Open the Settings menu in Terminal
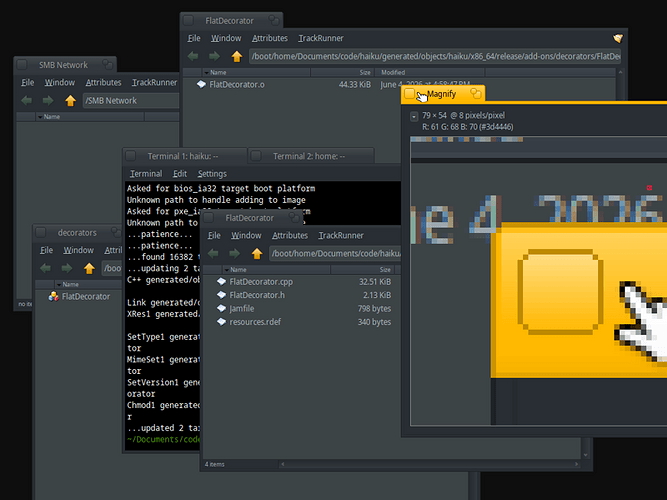667x500 pixels. click(x=212, y=174)
